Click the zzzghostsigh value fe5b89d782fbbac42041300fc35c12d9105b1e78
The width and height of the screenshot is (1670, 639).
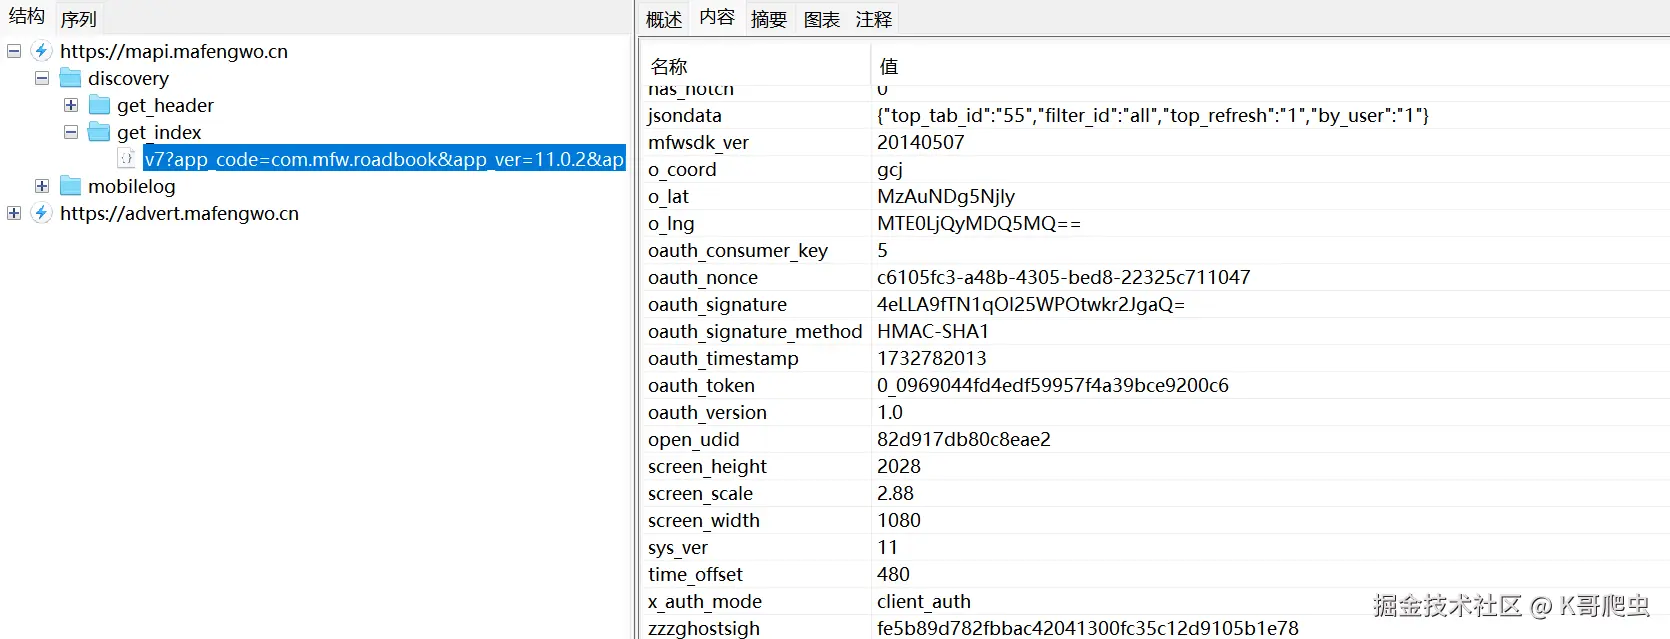[x=1088, y=628]
